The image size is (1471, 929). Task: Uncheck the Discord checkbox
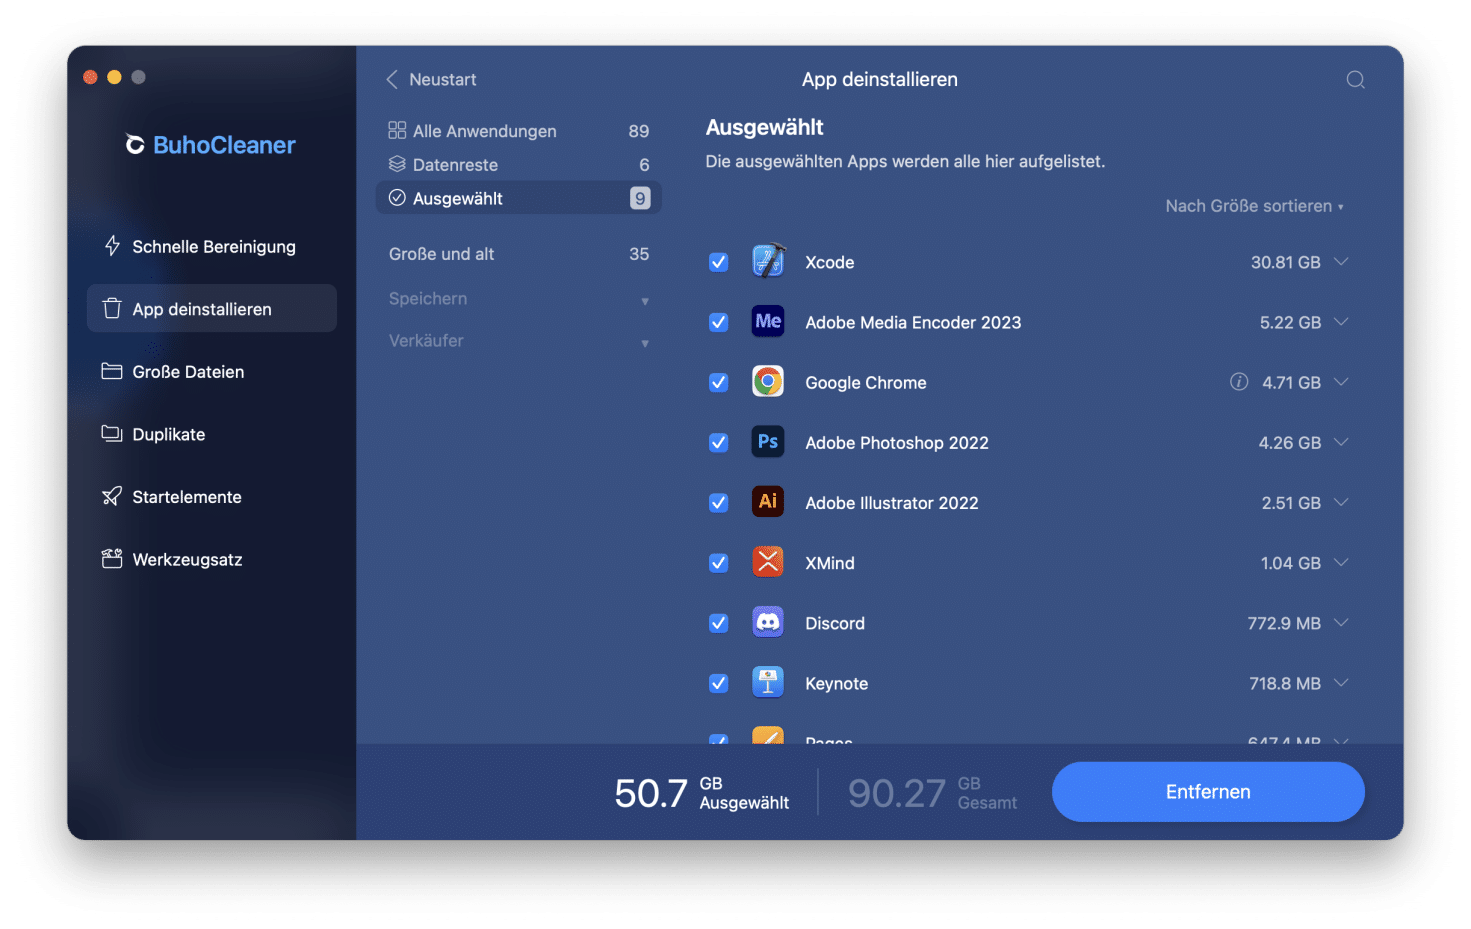pos(718,623)
